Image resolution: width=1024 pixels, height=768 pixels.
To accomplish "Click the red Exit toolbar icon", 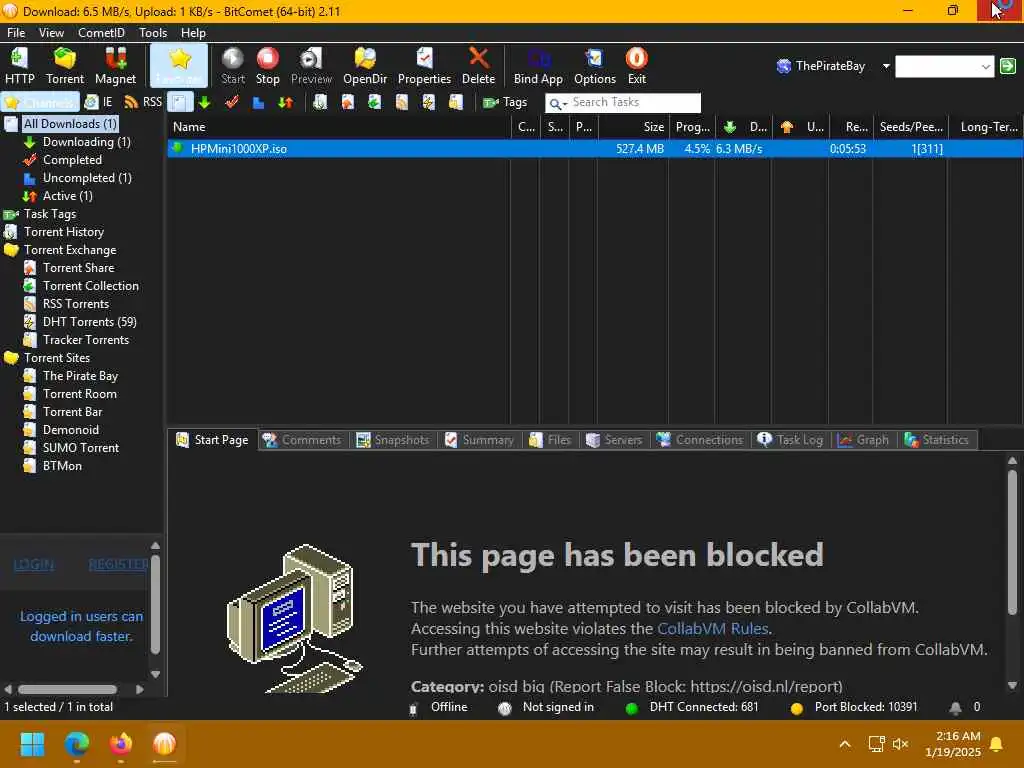I will (x=637, y=65).
